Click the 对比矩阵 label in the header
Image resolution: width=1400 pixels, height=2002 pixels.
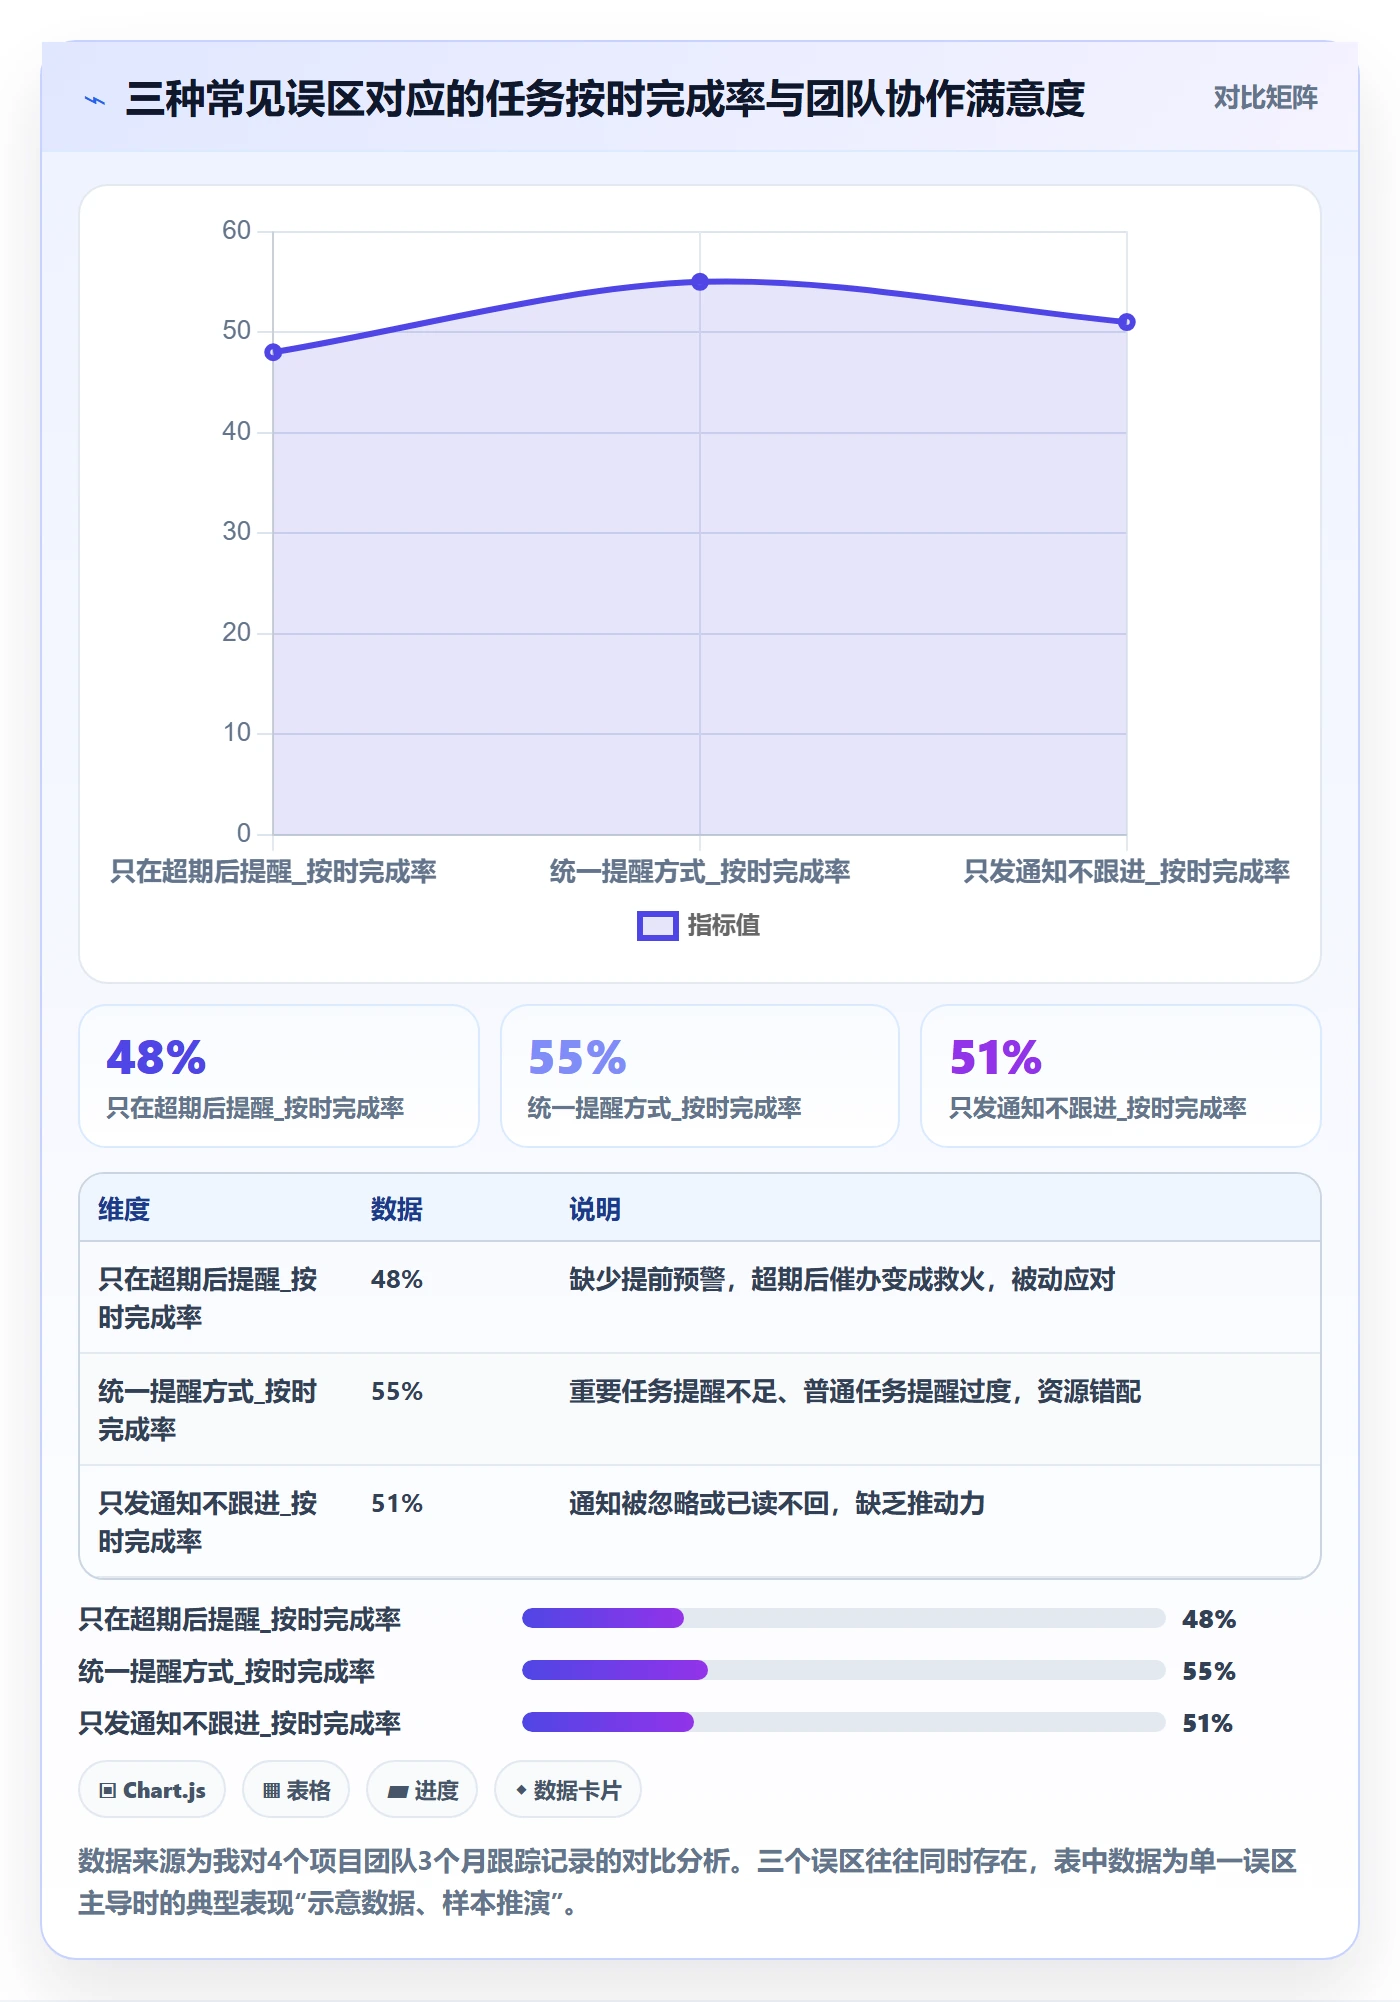tap(1265, 98)
